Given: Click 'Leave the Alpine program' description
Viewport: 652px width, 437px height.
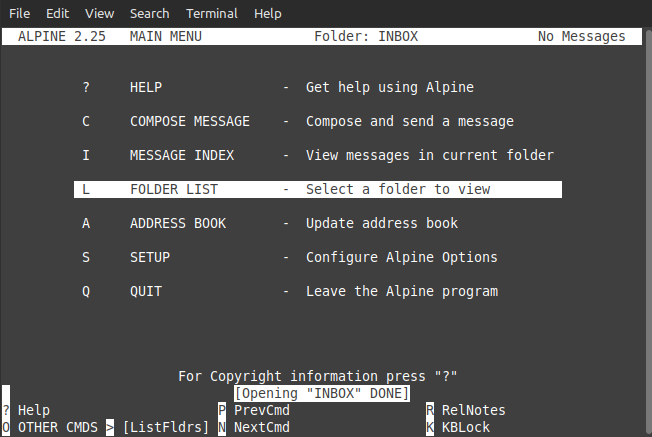Looking at the screenshot, I should [402, 291].
